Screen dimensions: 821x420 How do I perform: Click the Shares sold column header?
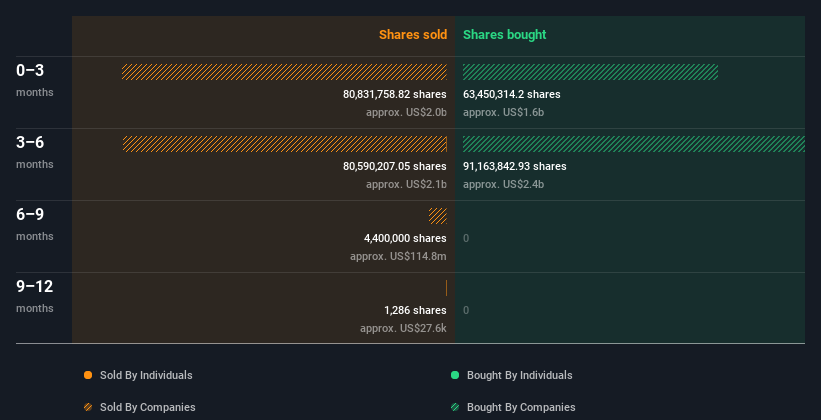413,35
